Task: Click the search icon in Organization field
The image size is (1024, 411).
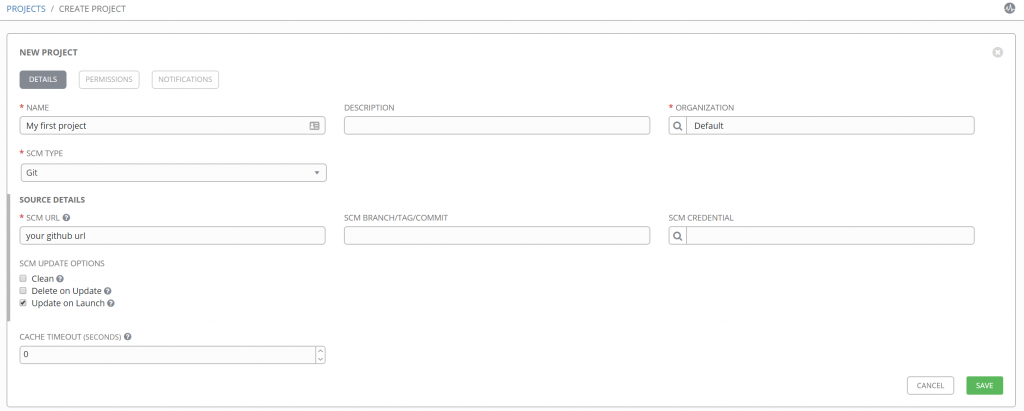Action: click(x=677, y=126)
